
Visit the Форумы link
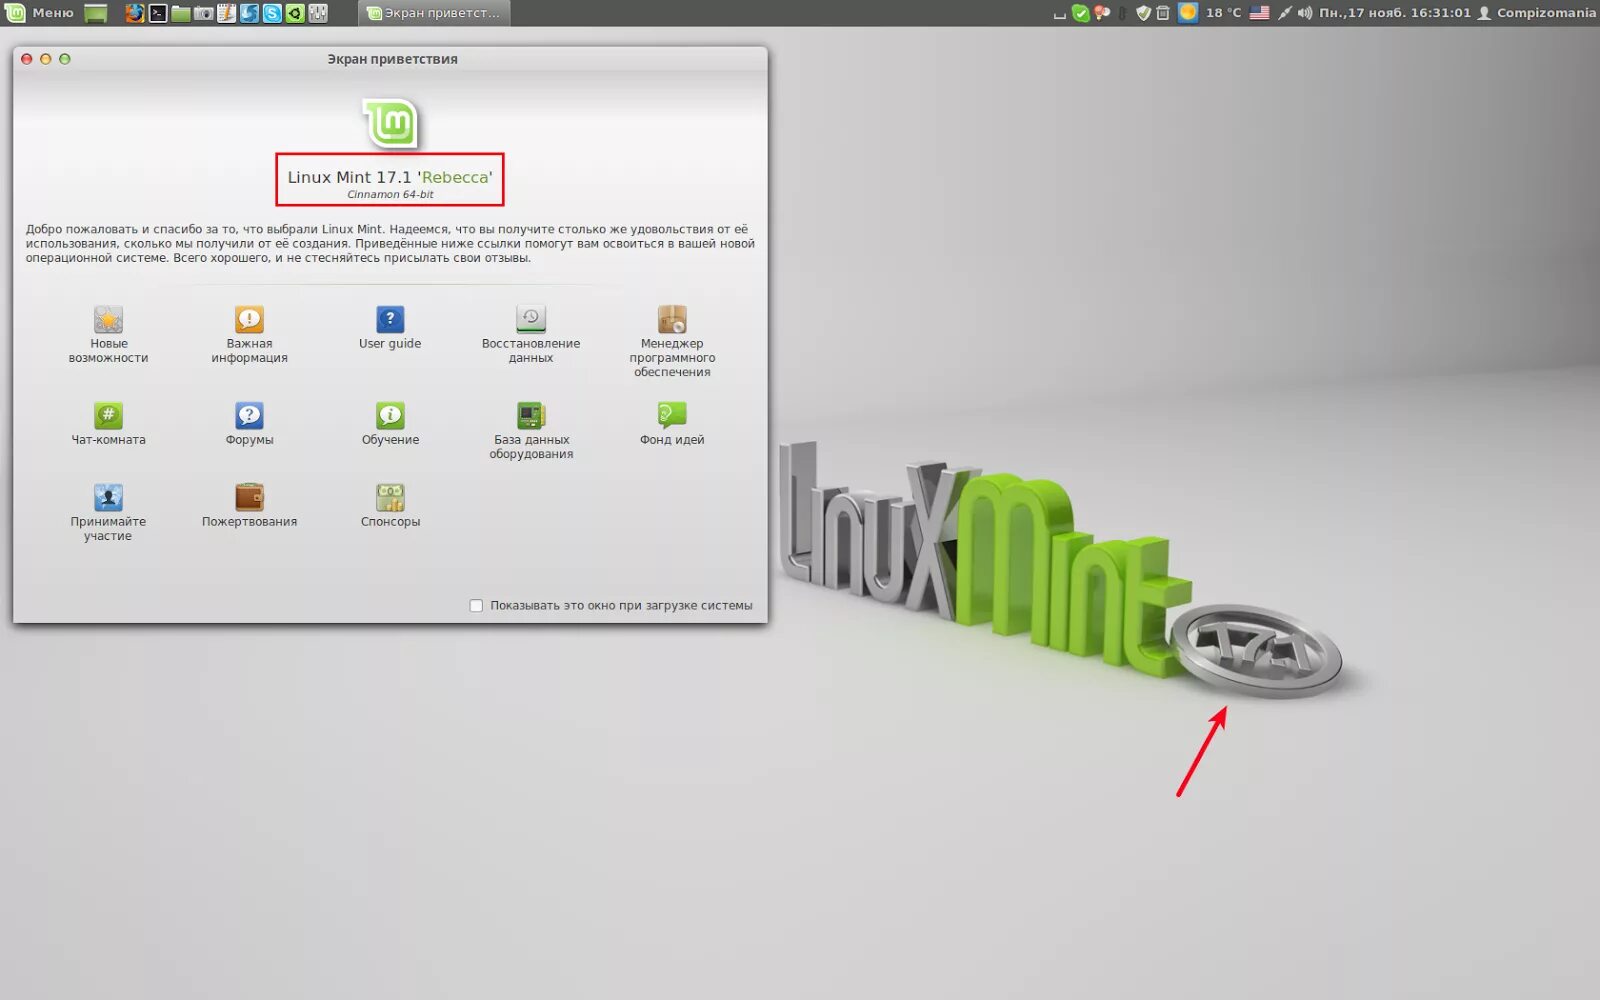tap(249, 423)
